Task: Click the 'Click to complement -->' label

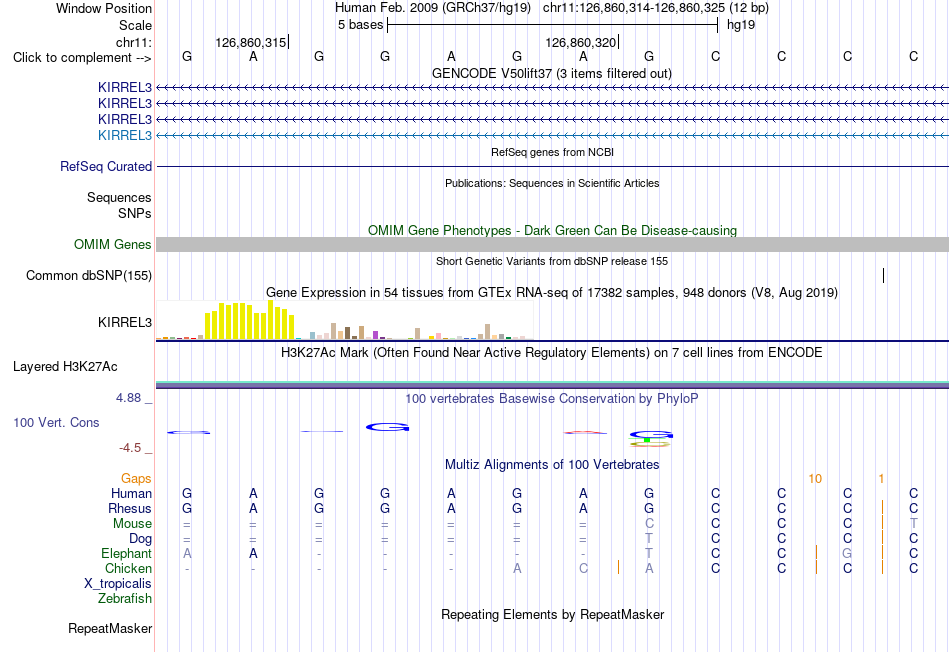Action: (x=82, y=58)
